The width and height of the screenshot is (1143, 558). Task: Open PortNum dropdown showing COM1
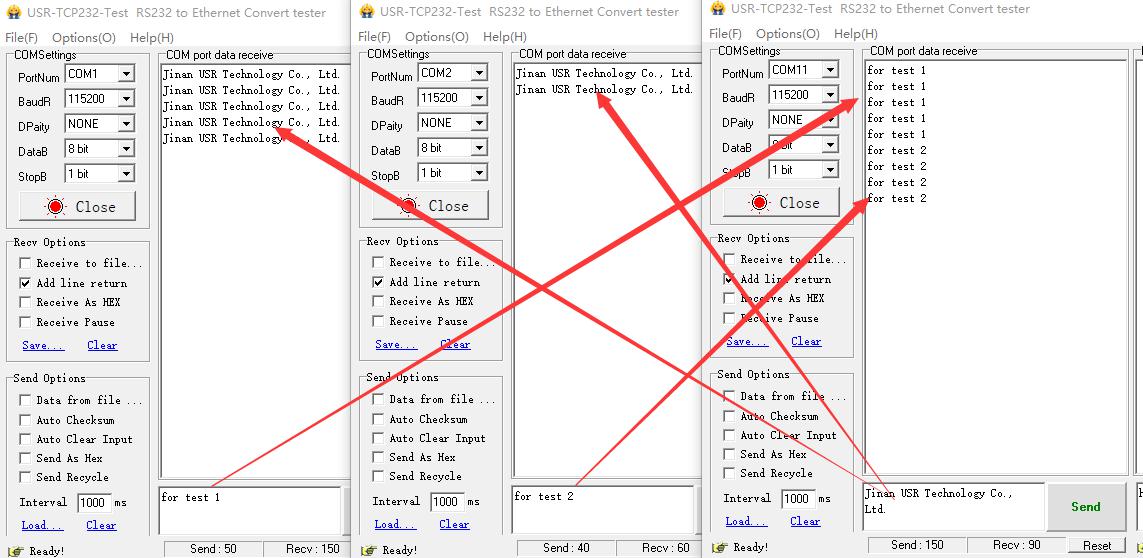point(127,74)
